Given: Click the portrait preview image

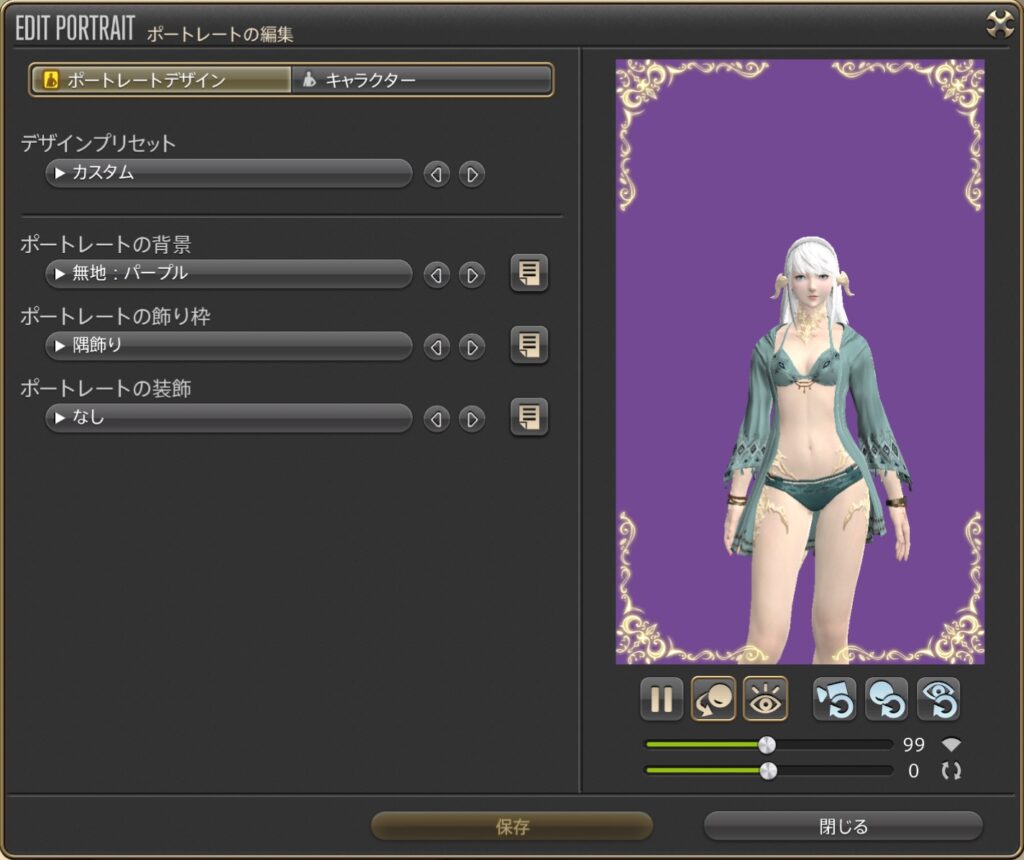Looking at the screenshot, I should pyautogui.click(x=800, y=362).
